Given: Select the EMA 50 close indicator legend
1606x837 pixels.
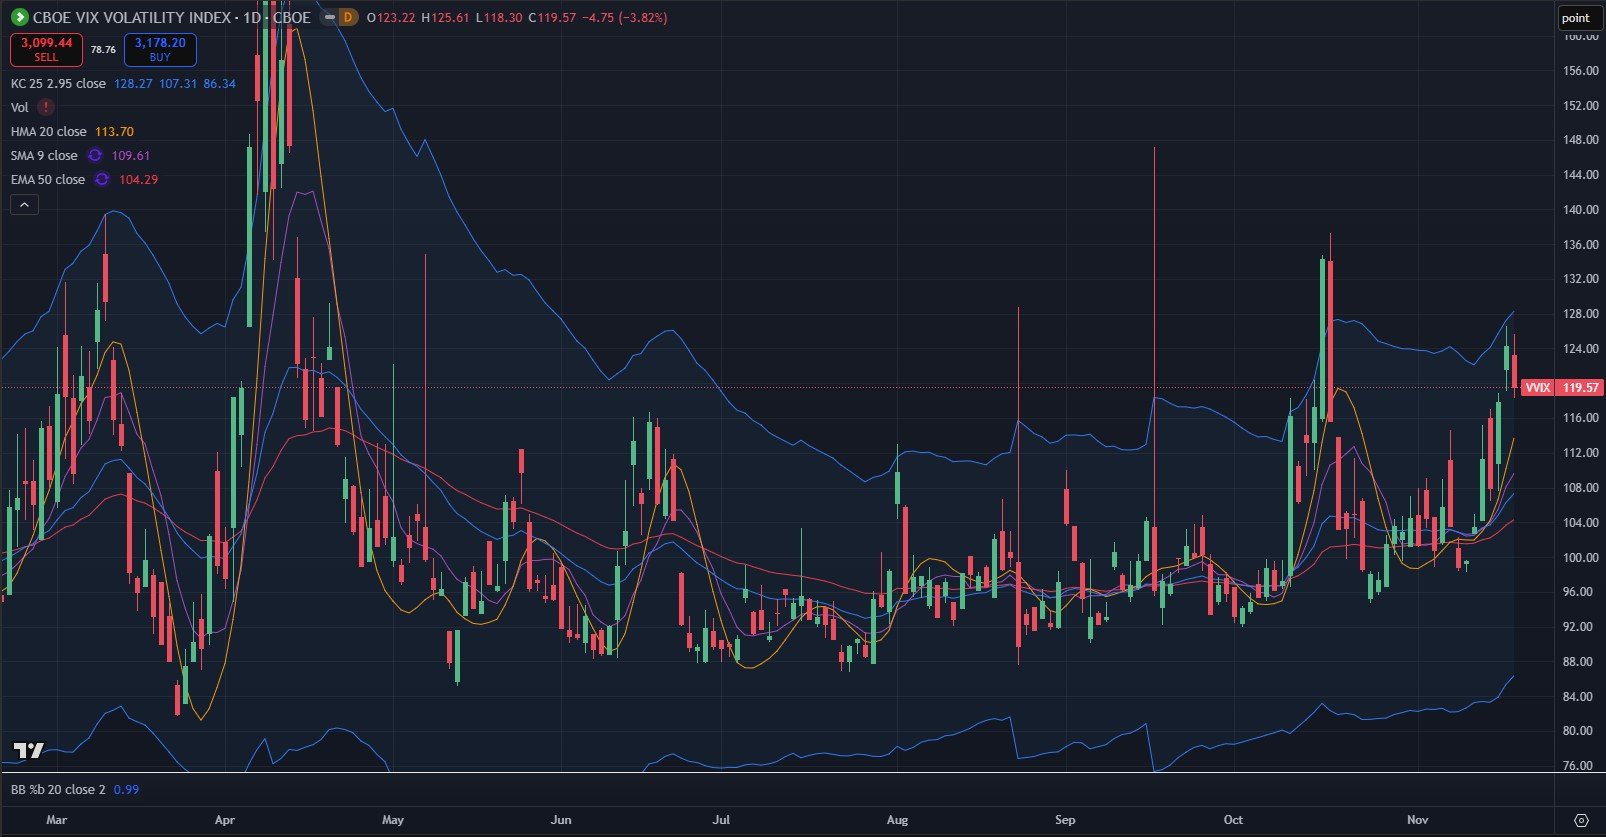Looking at the screenshot, I should pos(48,179).
